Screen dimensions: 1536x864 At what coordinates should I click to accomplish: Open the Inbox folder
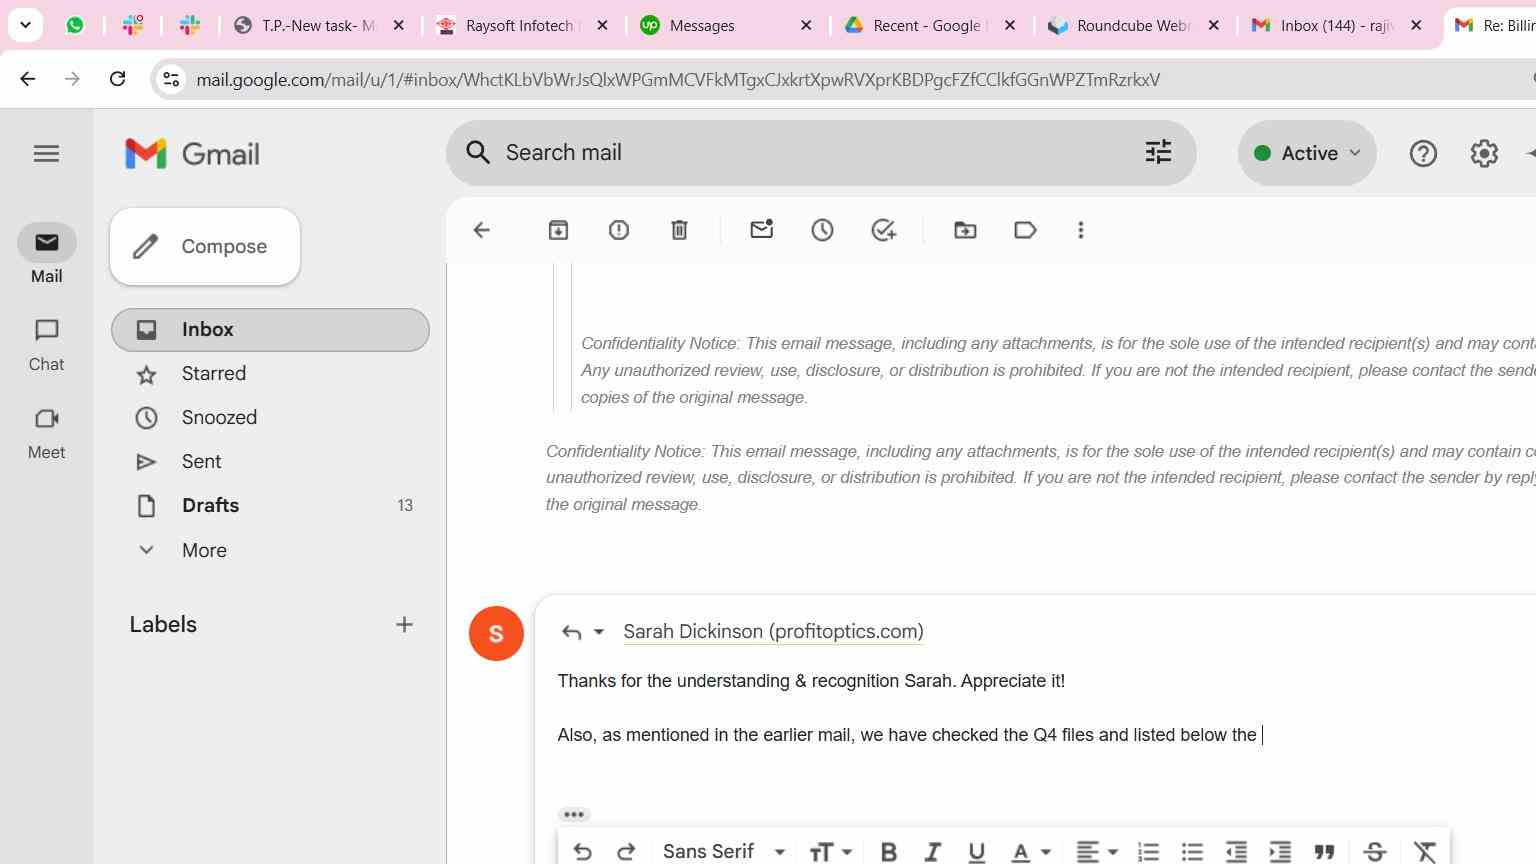click(270, 330)
